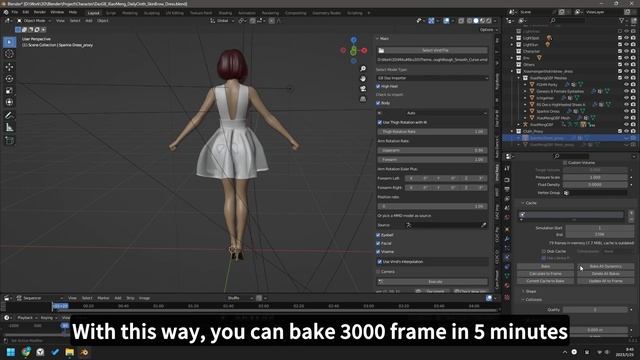Click the pan hand viewport icon
Viewport: 640px width, 360px height.
[363, 78]
